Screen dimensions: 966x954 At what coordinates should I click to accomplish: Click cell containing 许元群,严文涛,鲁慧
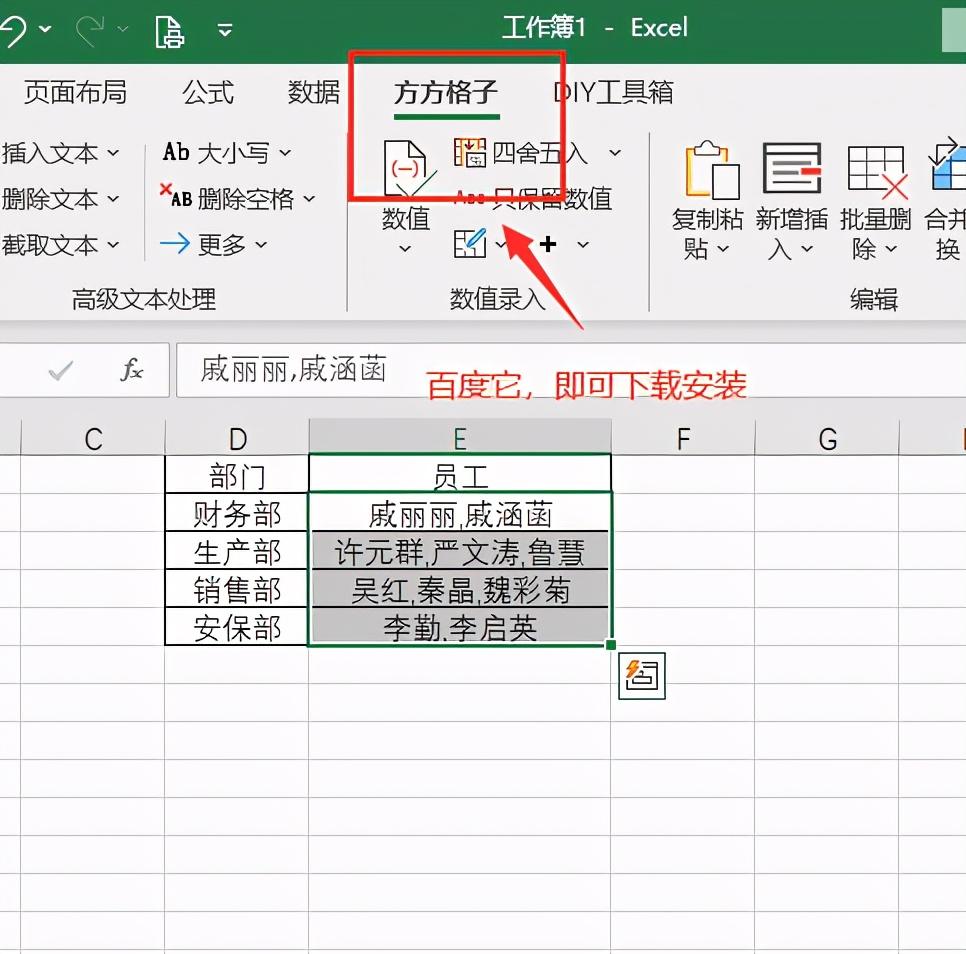460,551
